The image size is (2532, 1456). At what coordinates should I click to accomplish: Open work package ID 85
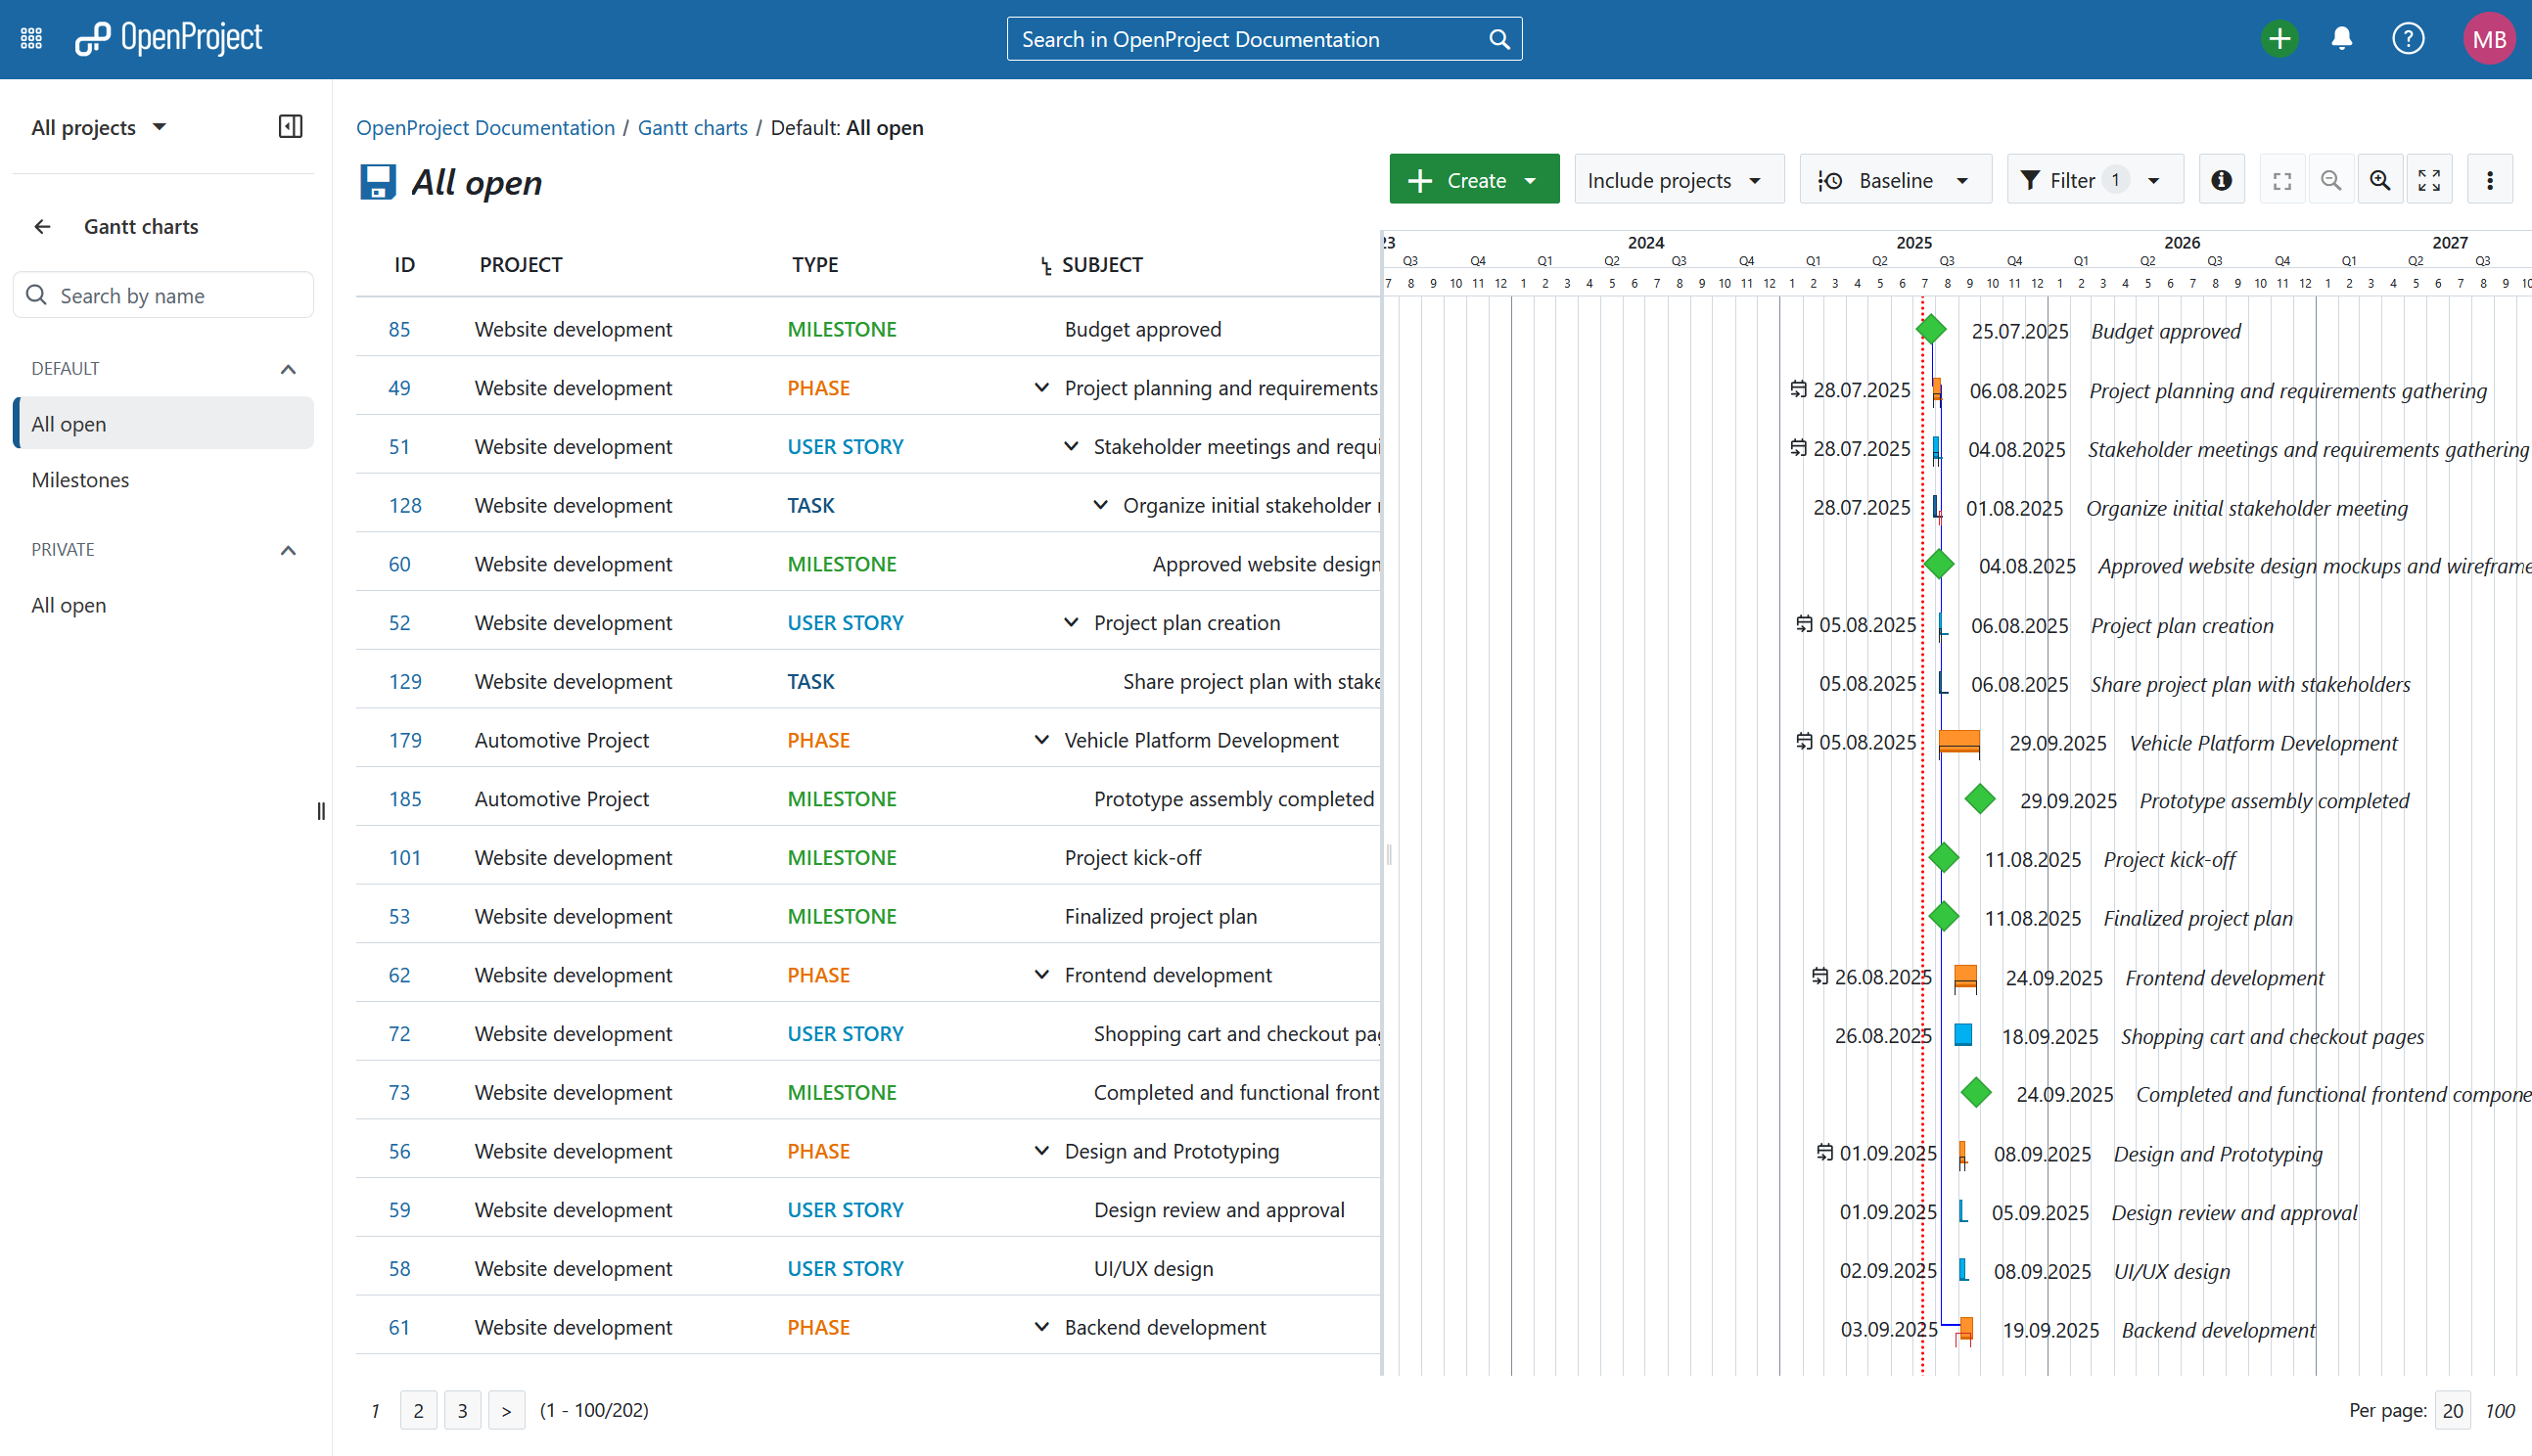tap(399, 329)
